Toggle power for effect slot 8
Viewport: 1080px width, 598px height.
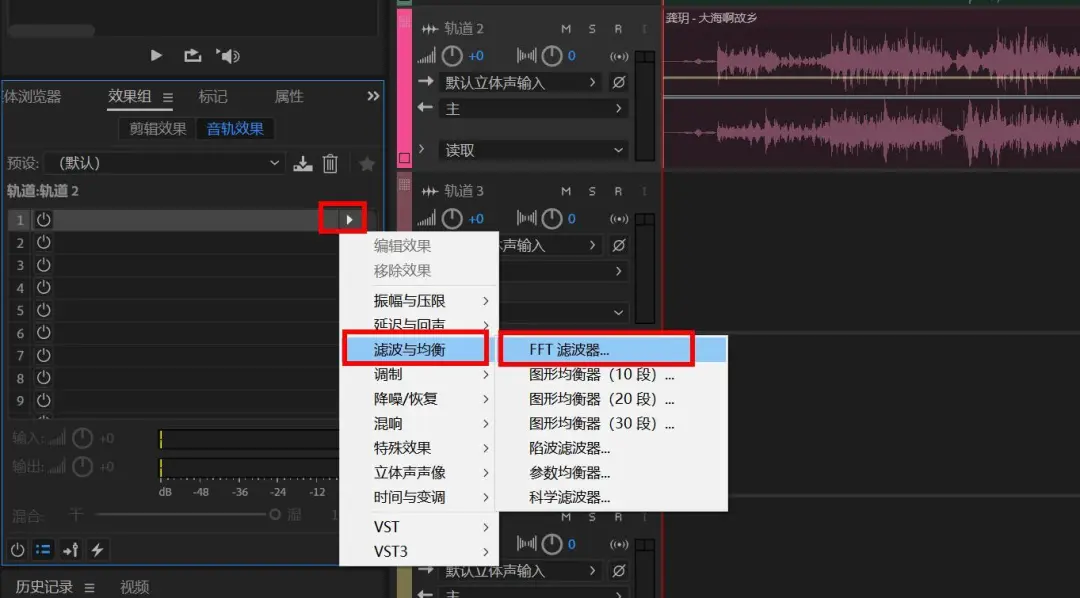[43, 378]
